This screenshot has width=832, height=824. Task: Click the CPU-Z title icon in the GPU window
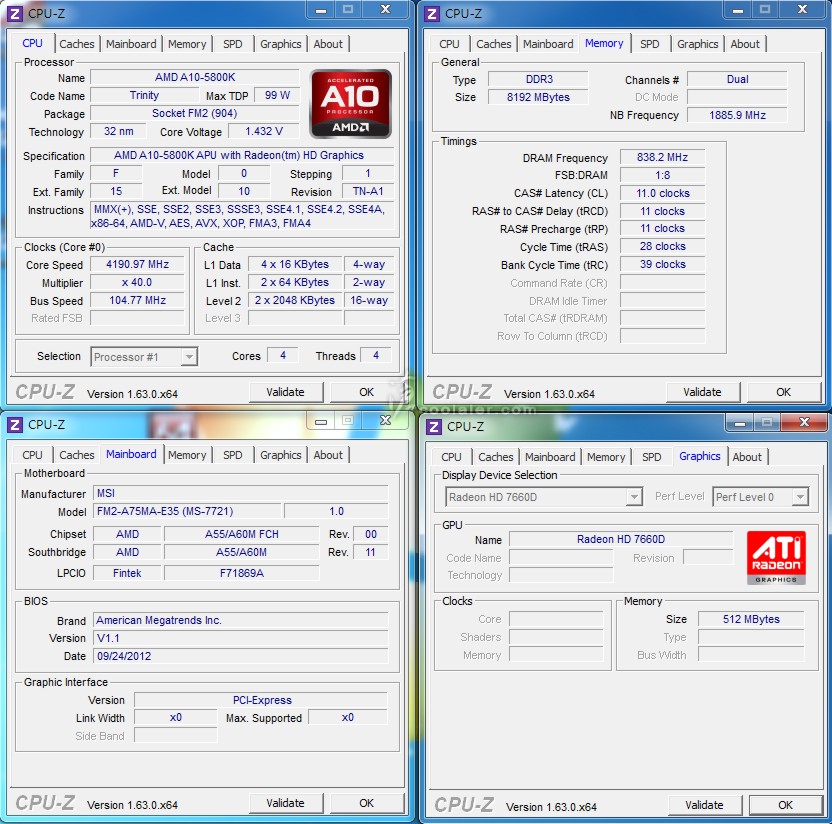(x=434, y=427)
